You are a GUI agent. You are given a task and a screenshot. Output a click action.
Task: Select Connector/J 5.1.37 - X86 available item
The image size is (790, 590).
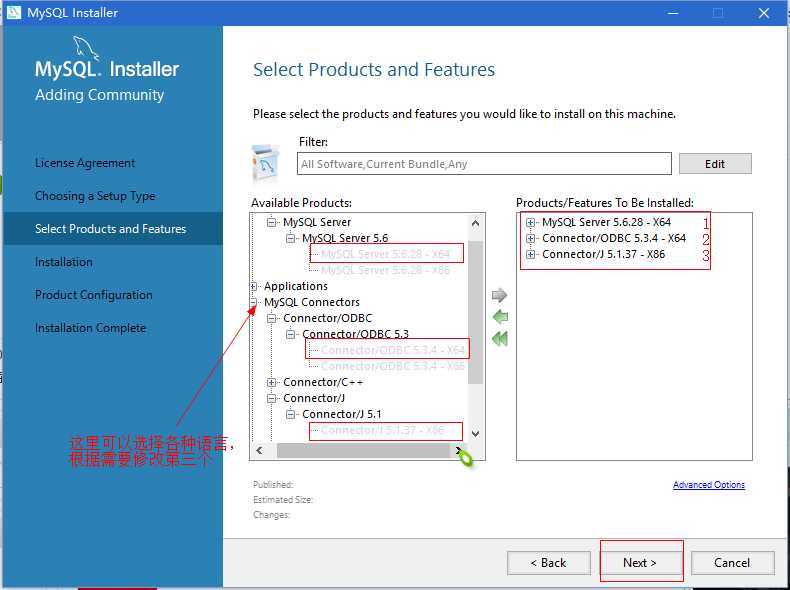coord(382,430)
